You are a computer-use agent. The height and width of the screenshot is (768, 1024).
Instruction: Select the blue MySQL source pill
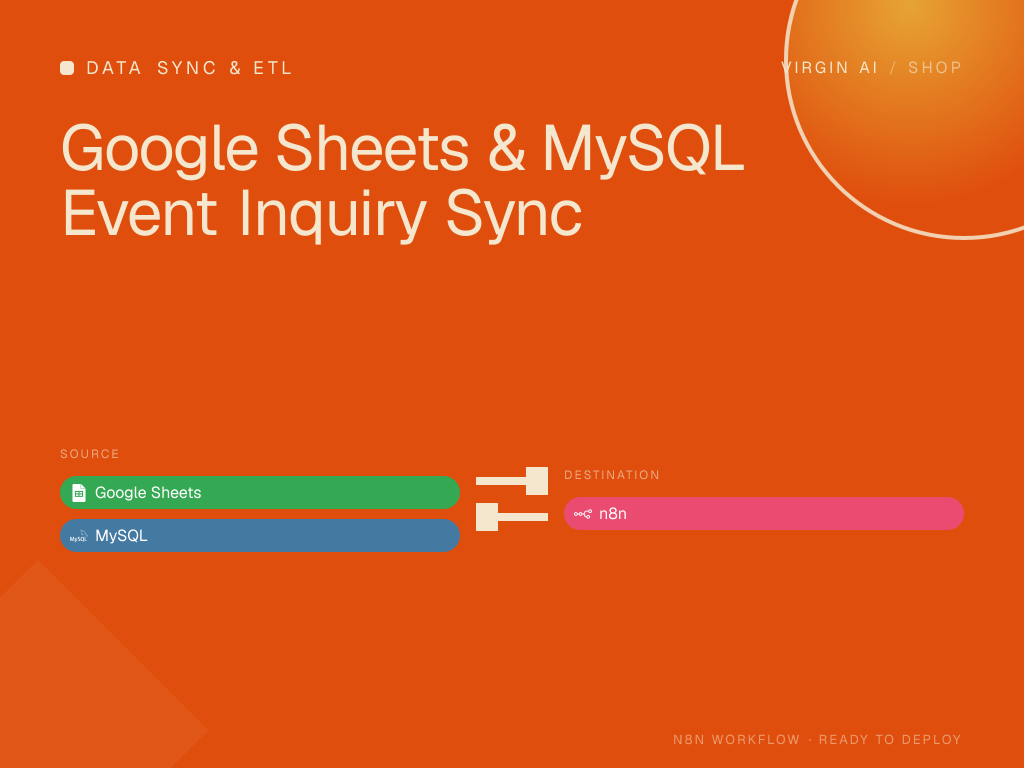pyautogui.click(x=260, y=536)
